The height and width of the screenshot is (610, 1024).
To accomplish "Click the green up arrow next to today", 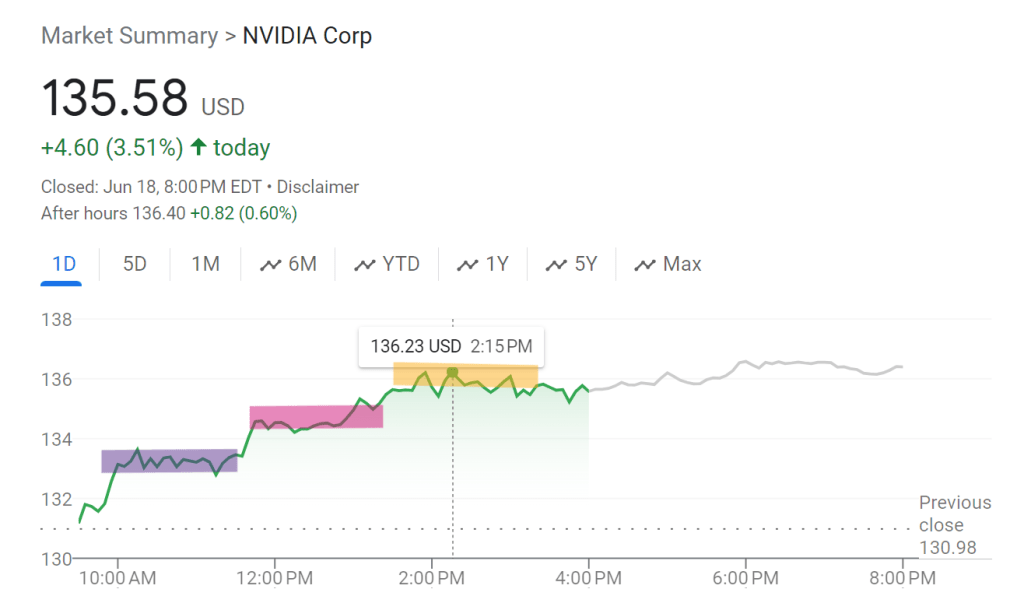I will click(198, 148).
